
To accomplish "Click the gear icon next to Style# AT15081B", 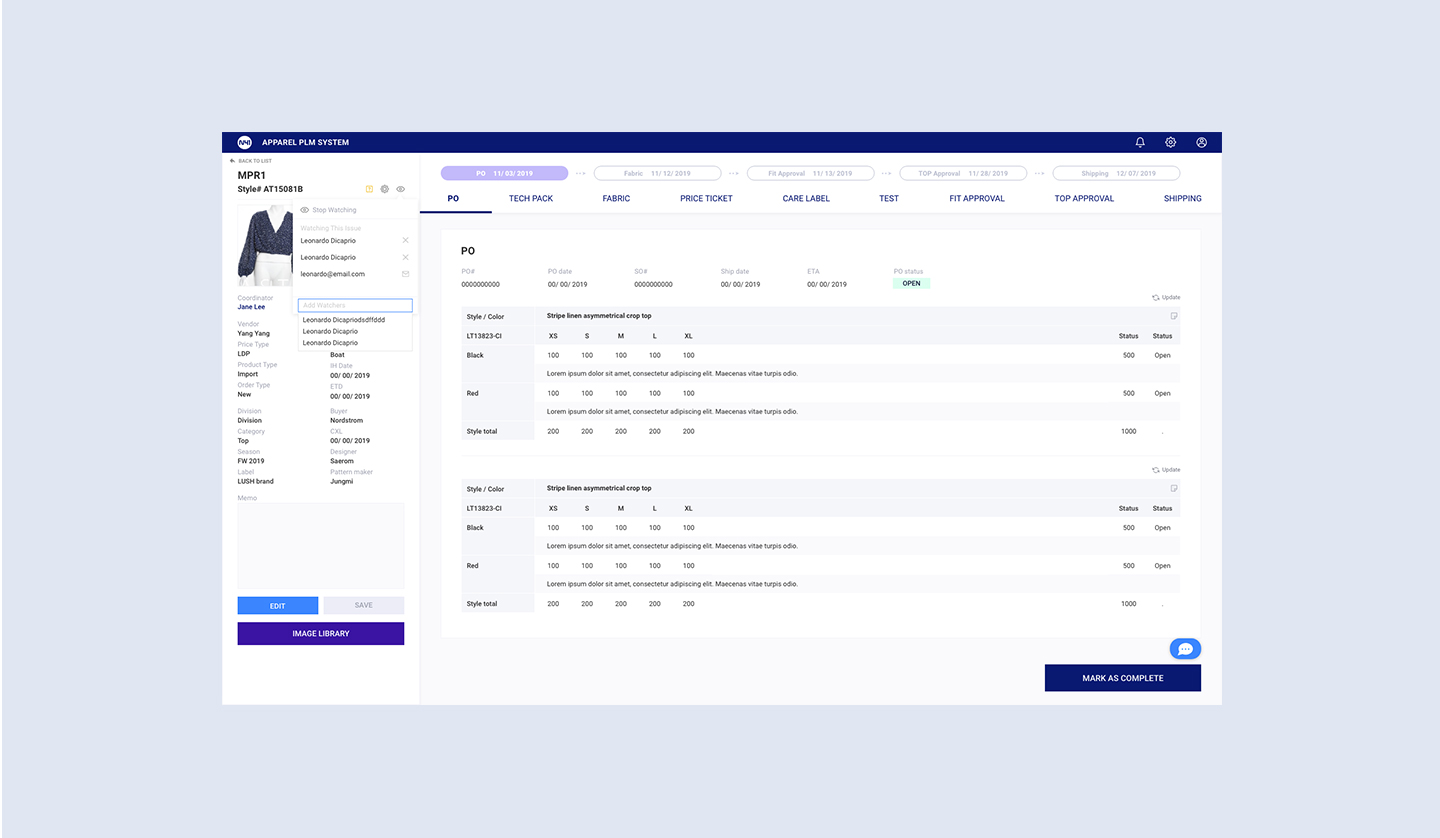I will [385, 189].
